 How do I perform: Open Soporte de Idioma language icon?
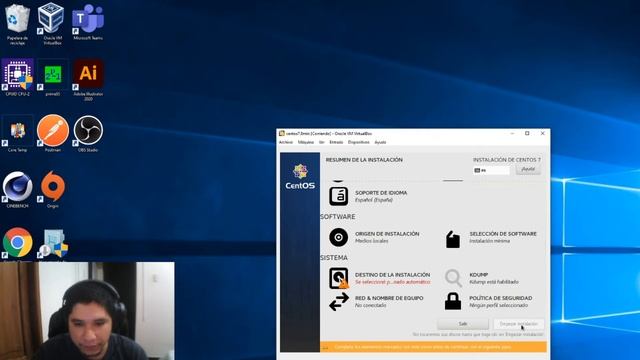coord(338,196)
